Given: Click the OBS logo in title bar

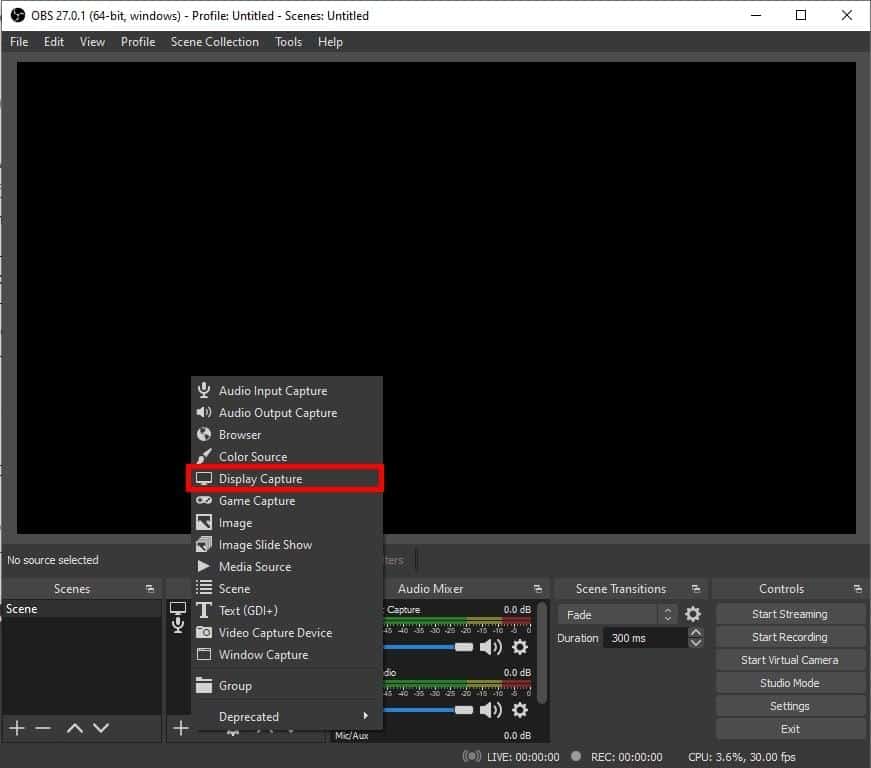Looking at the screenshot, I should click(18, 15).
